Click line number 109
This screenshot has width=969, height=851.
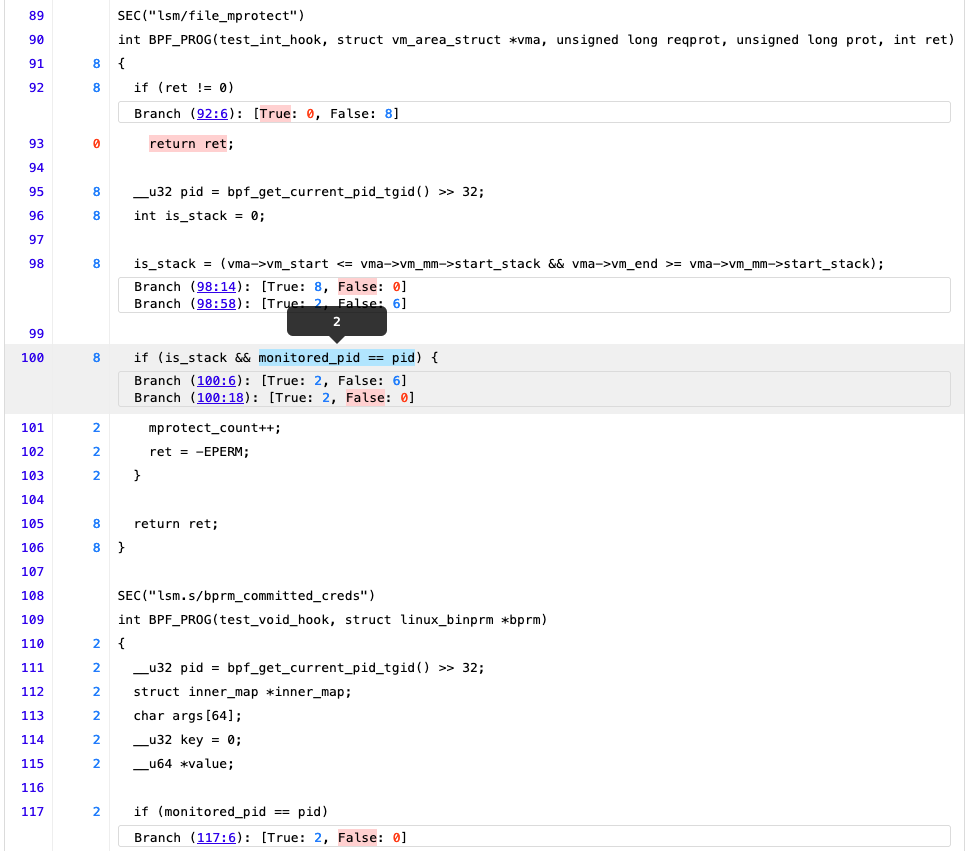(33, 620)
